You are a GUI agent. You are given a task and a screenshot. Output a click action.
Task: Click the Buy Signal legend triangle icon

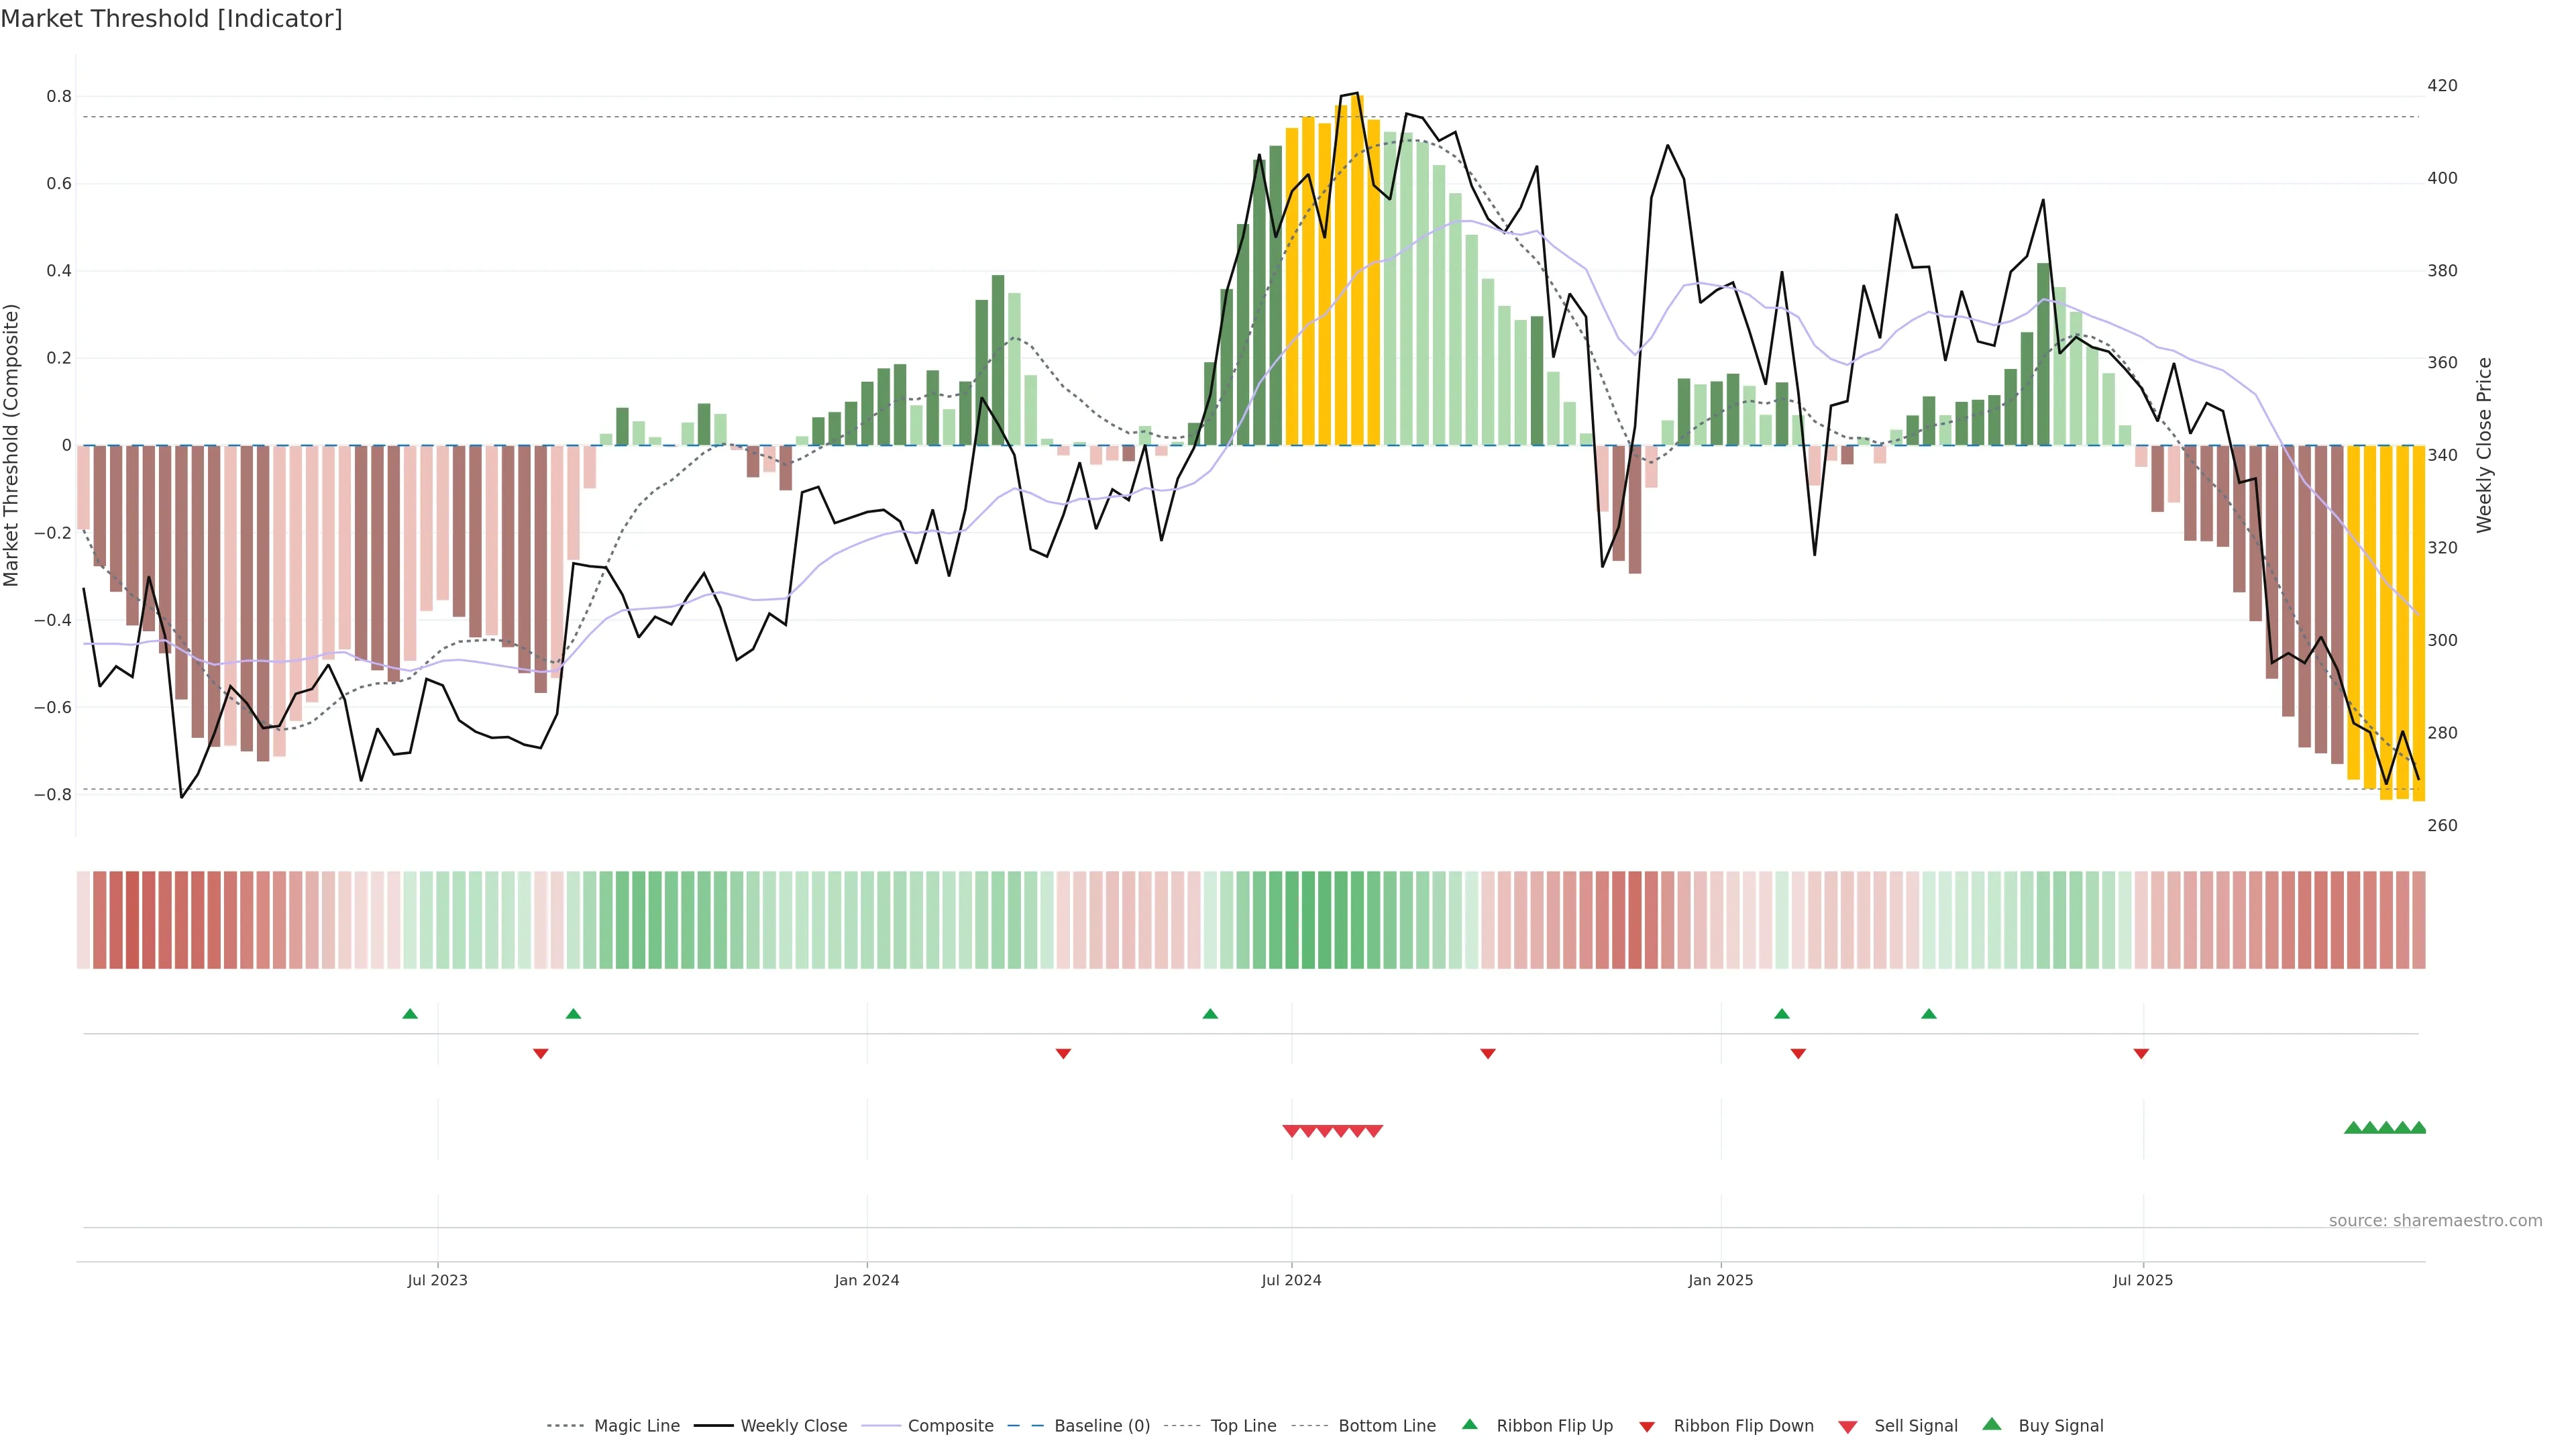tap(1992, 1424)
